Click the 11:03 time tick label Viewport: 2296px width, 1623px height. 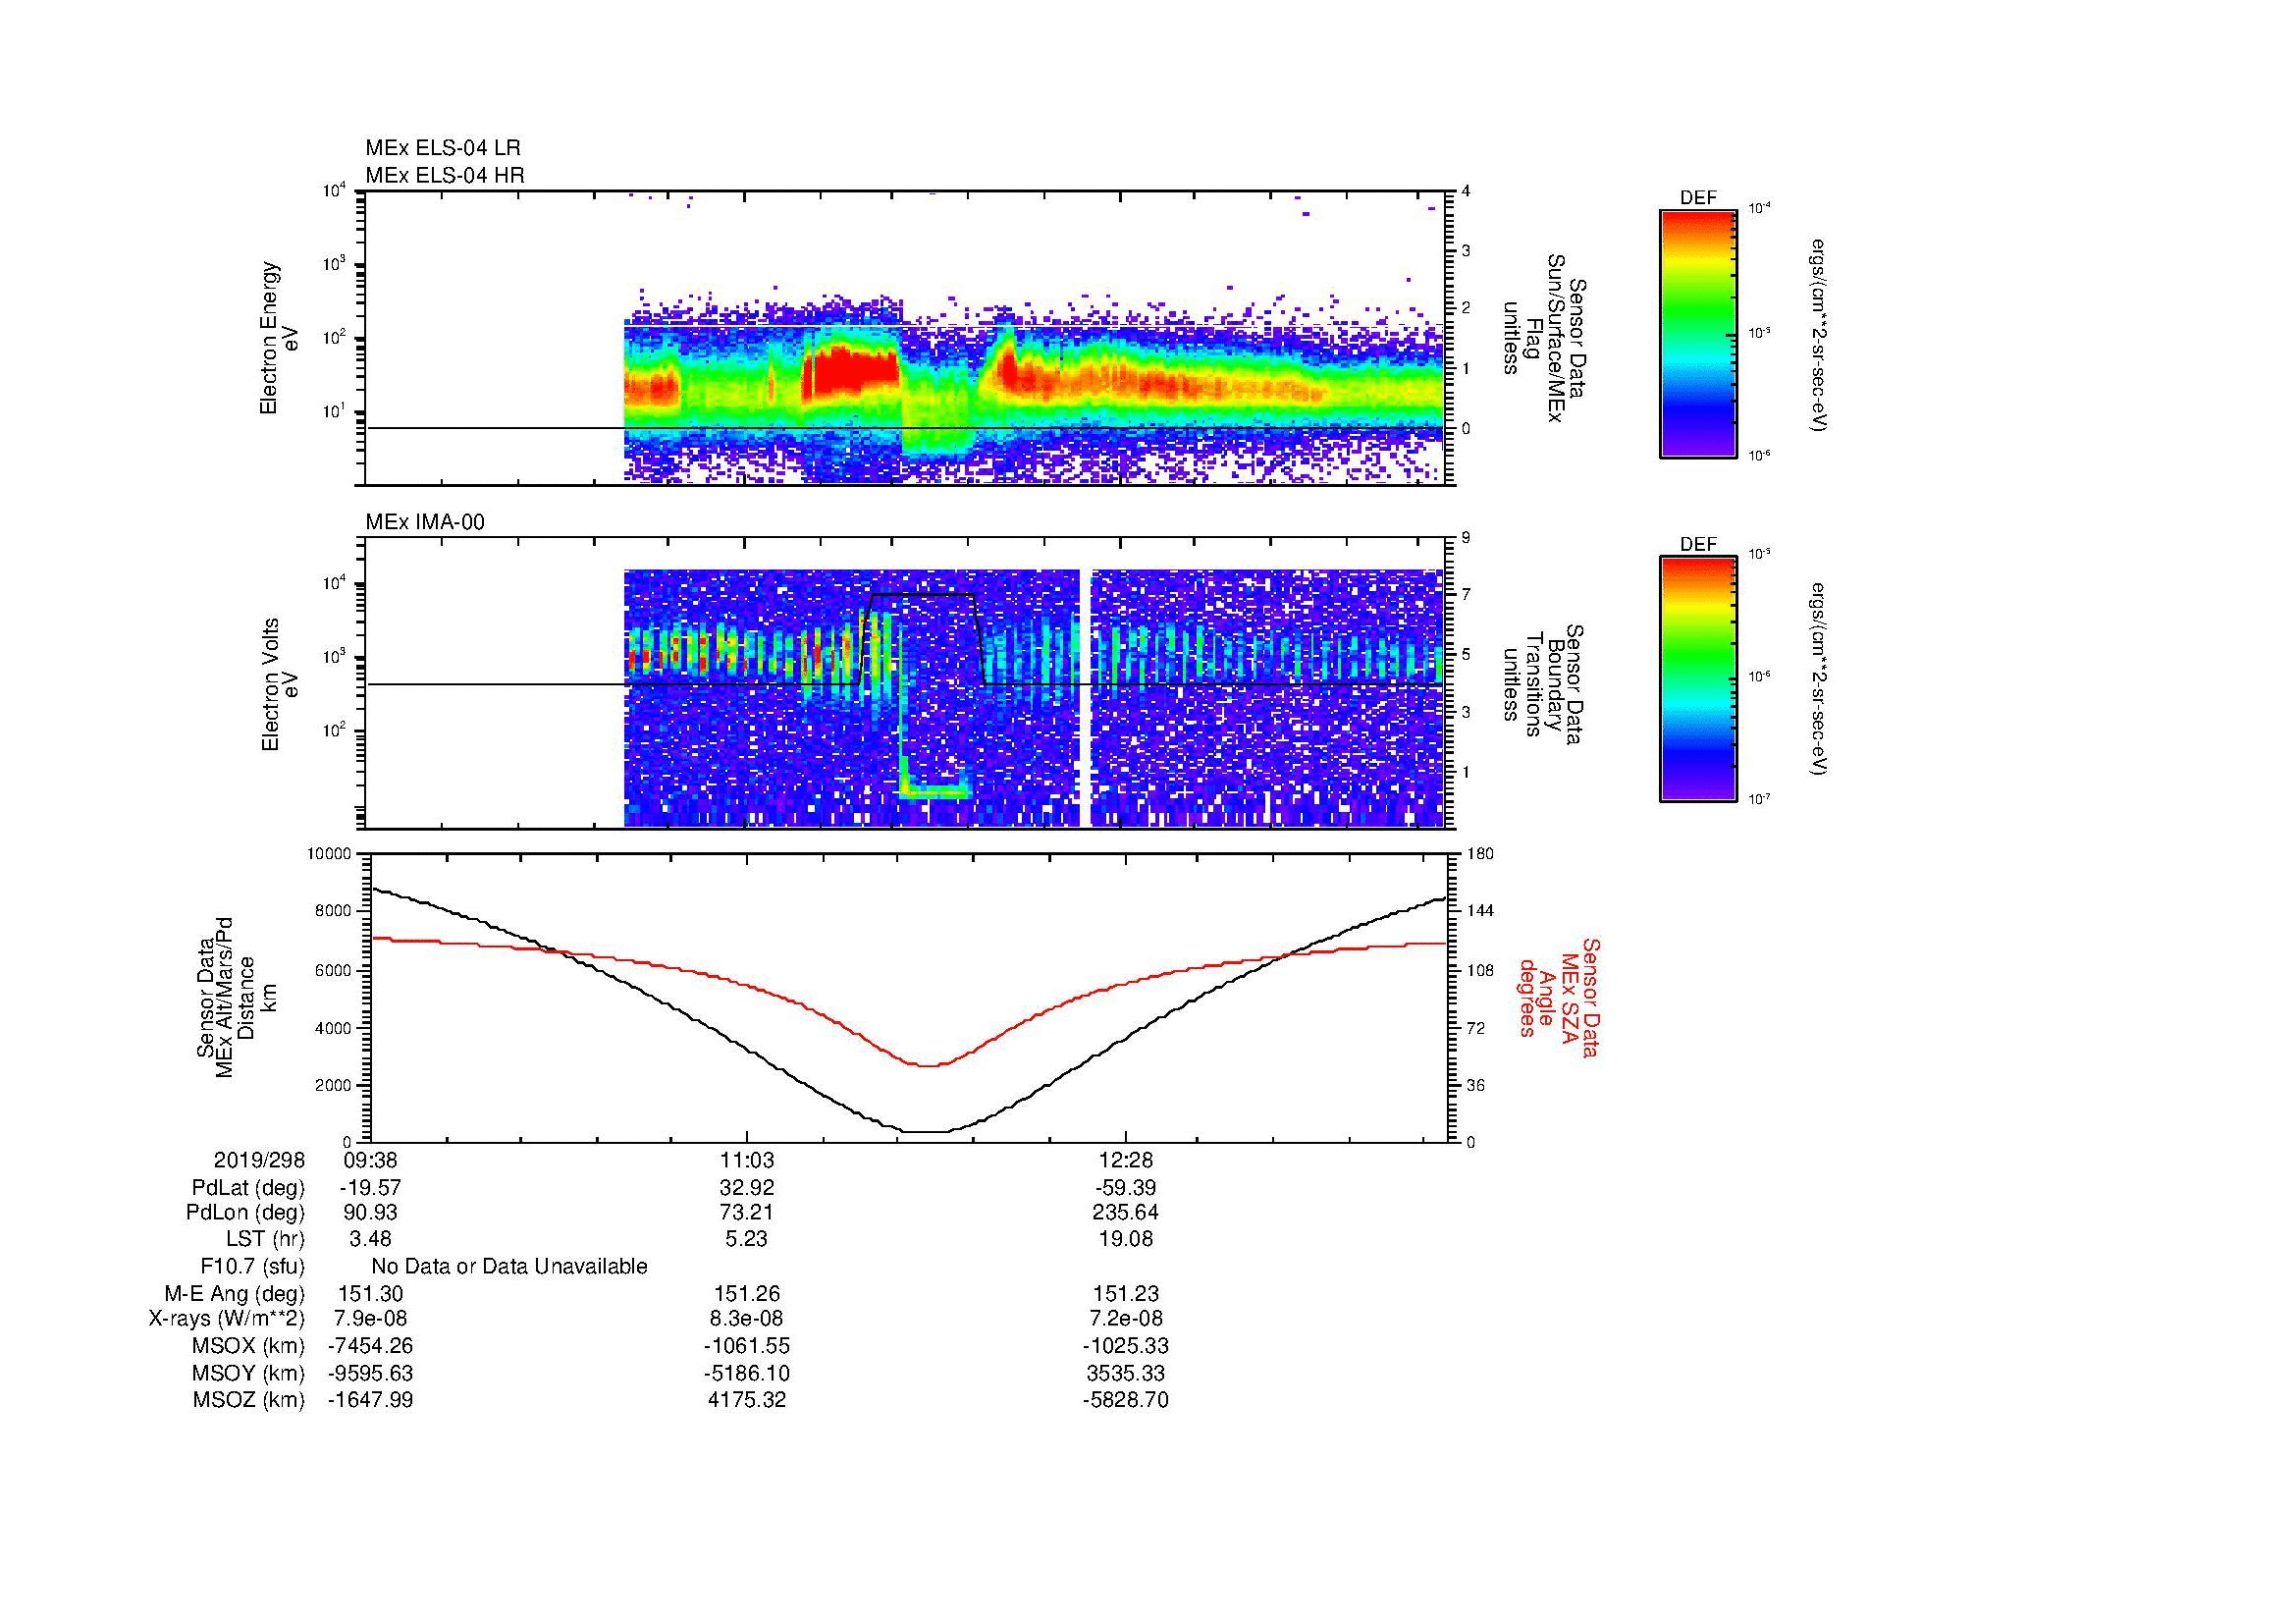pos(747,1160)
